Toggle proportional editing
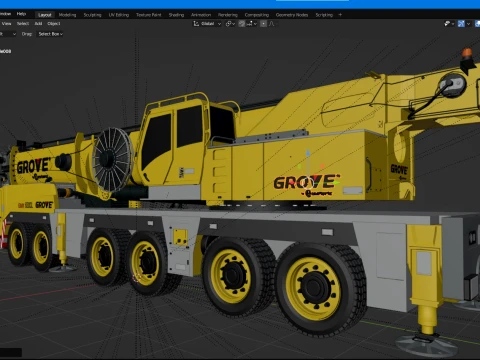 coord(263,24)
